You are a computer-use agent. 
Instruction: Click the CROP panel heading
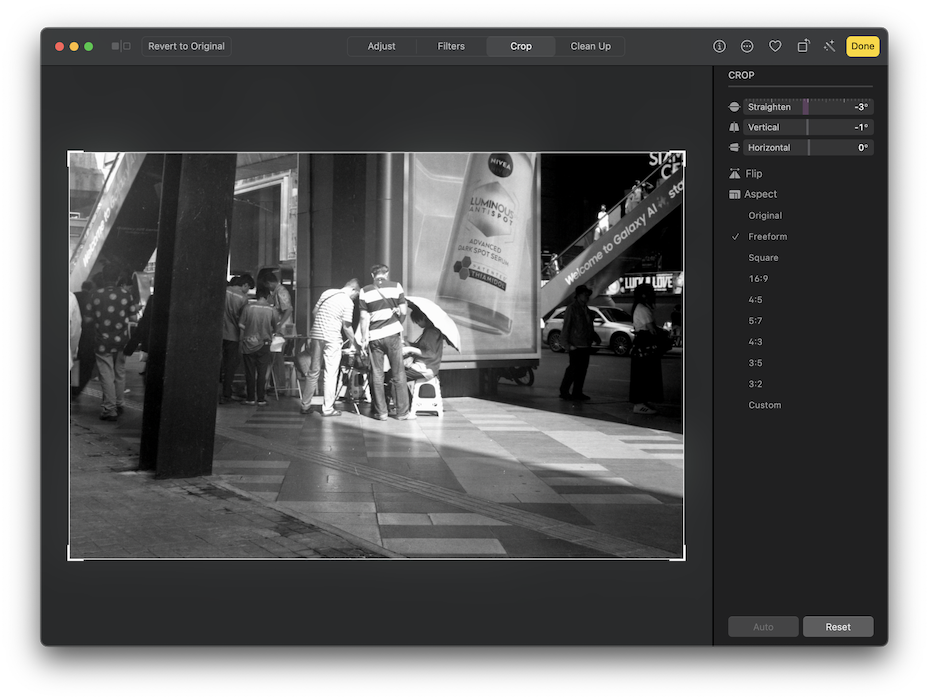(x=741, y=75)
